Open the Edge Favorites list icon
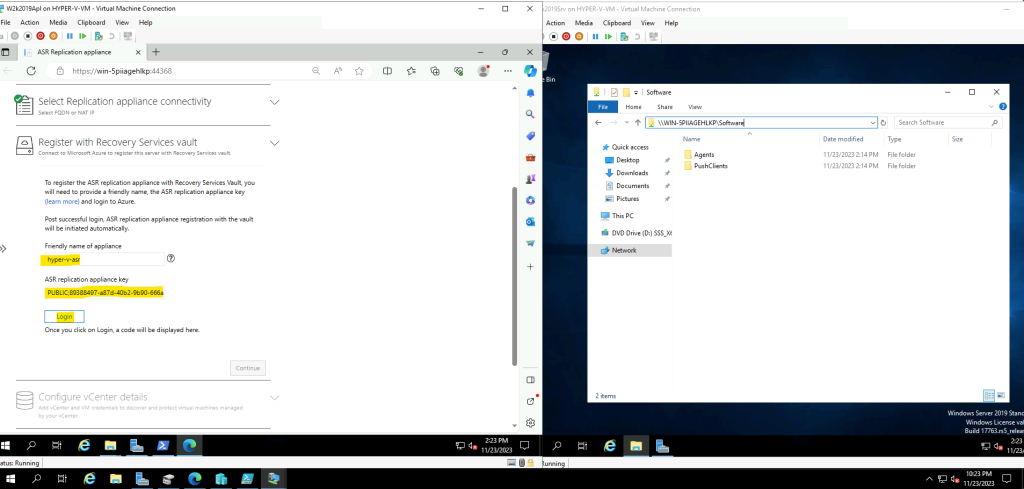Viewport: 1024px width, 489px height. (x=411, y=71)
